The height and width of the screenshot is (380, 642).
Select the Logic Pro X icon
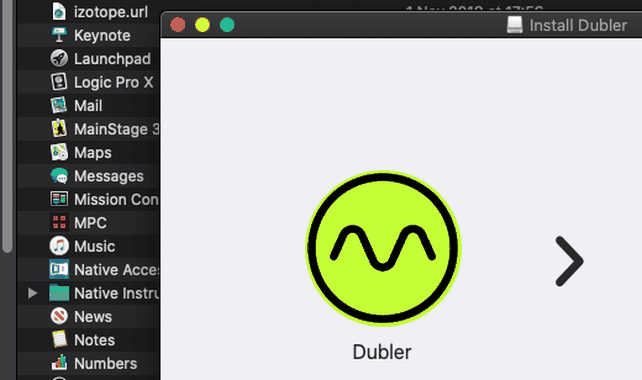(59, 82)
